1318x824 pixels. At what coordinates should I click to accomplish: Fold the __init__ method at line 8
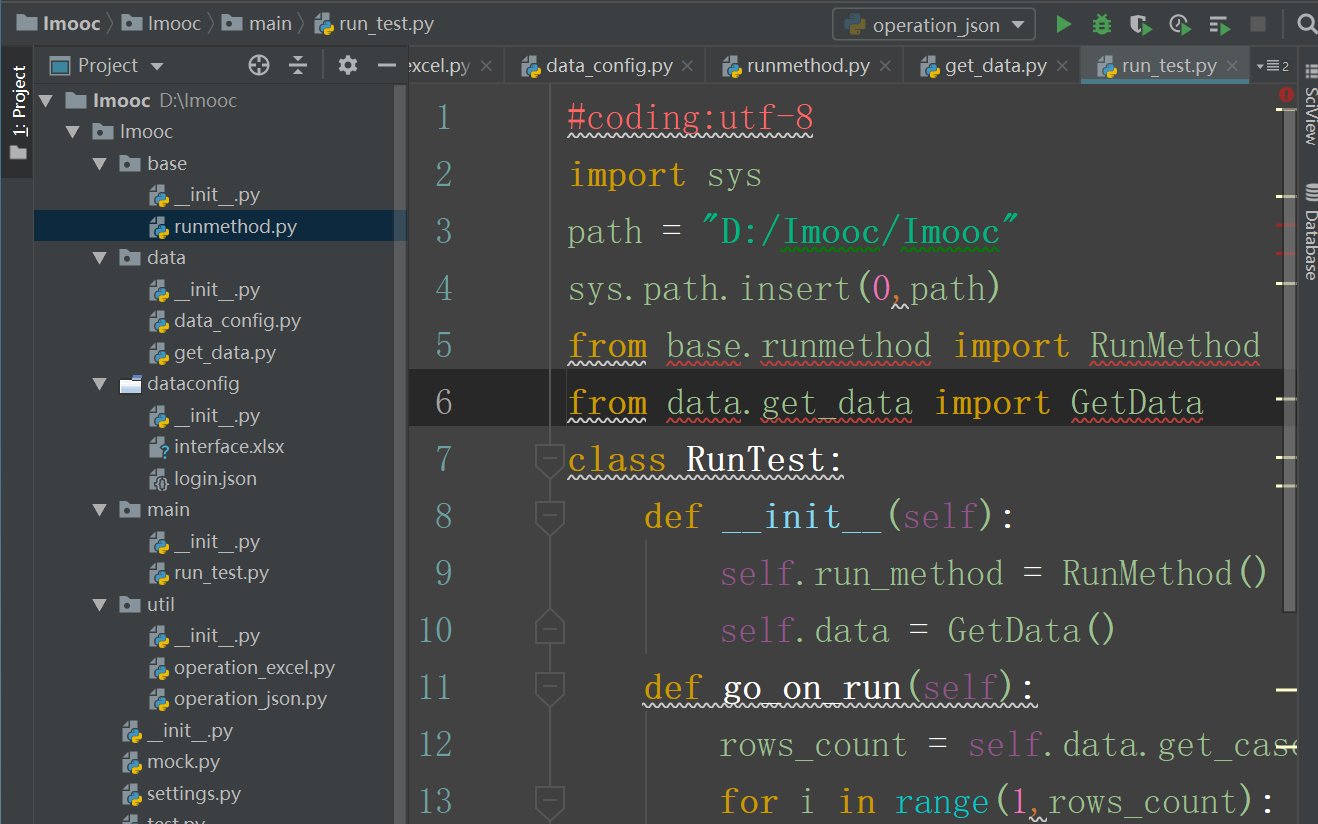tap(549, 517)
